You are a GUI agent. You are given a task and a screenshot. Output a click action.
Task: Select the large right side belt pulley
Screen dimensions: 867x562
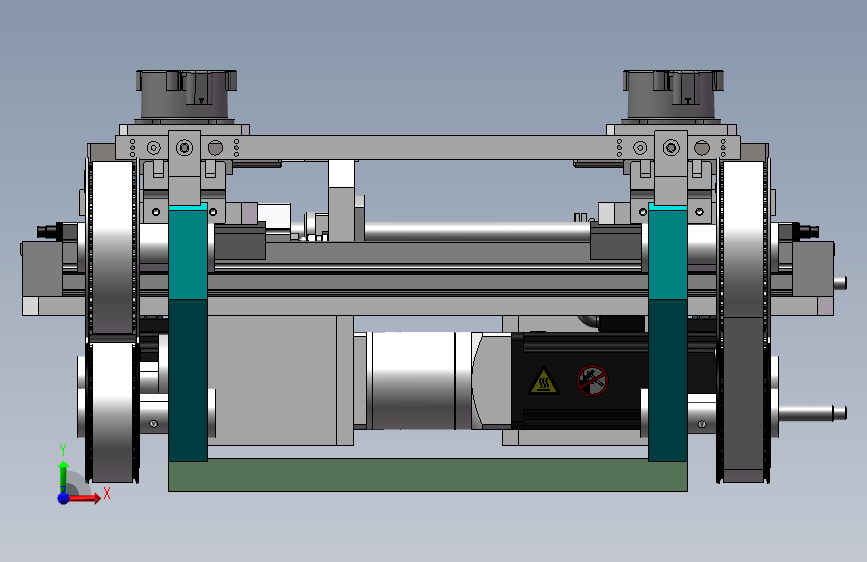point(744,321)
